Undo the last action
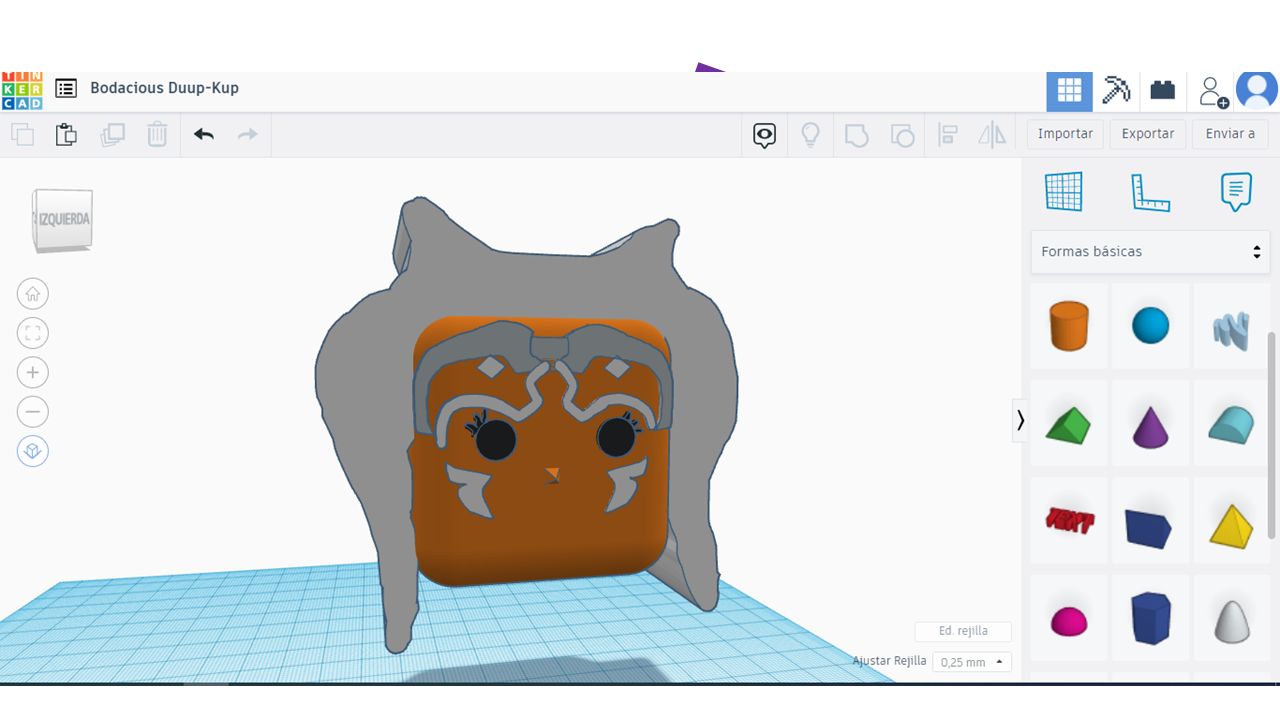 [x=204, y=134]
